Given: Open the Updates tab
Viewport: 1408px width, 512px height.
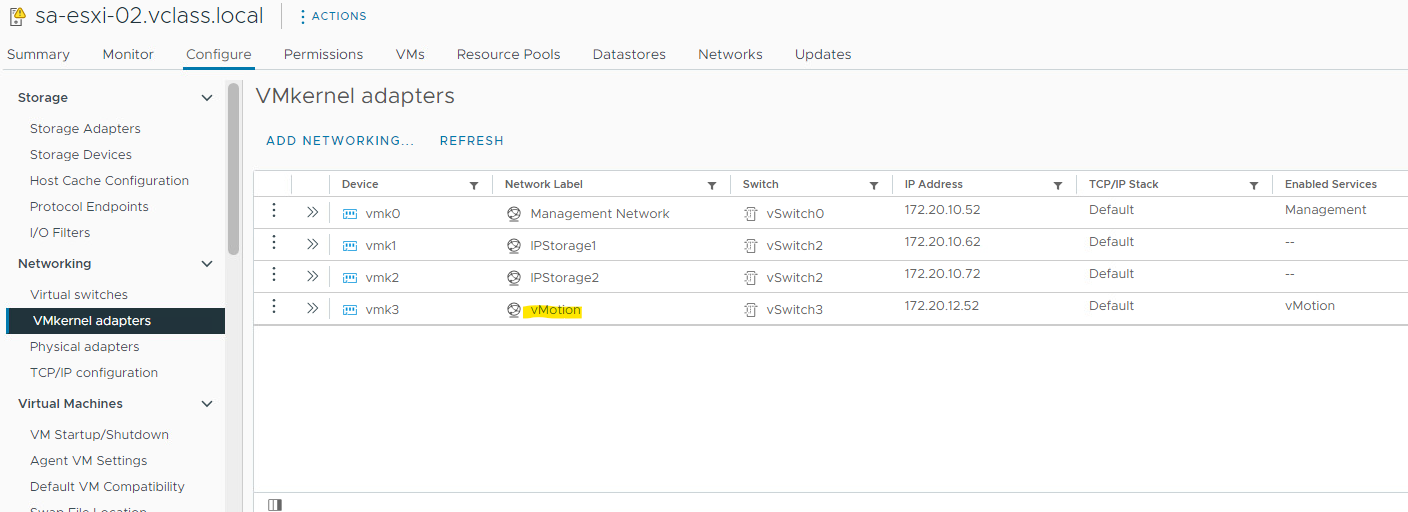Looking at the screenshot, I should point(823,54).
